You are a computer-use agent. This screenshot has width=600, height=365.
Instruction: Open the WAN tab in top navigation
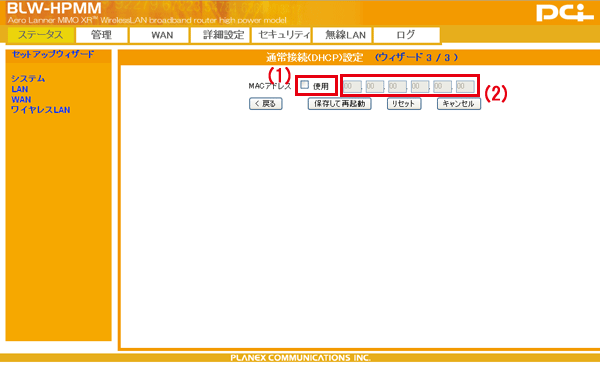click(162, 35)
